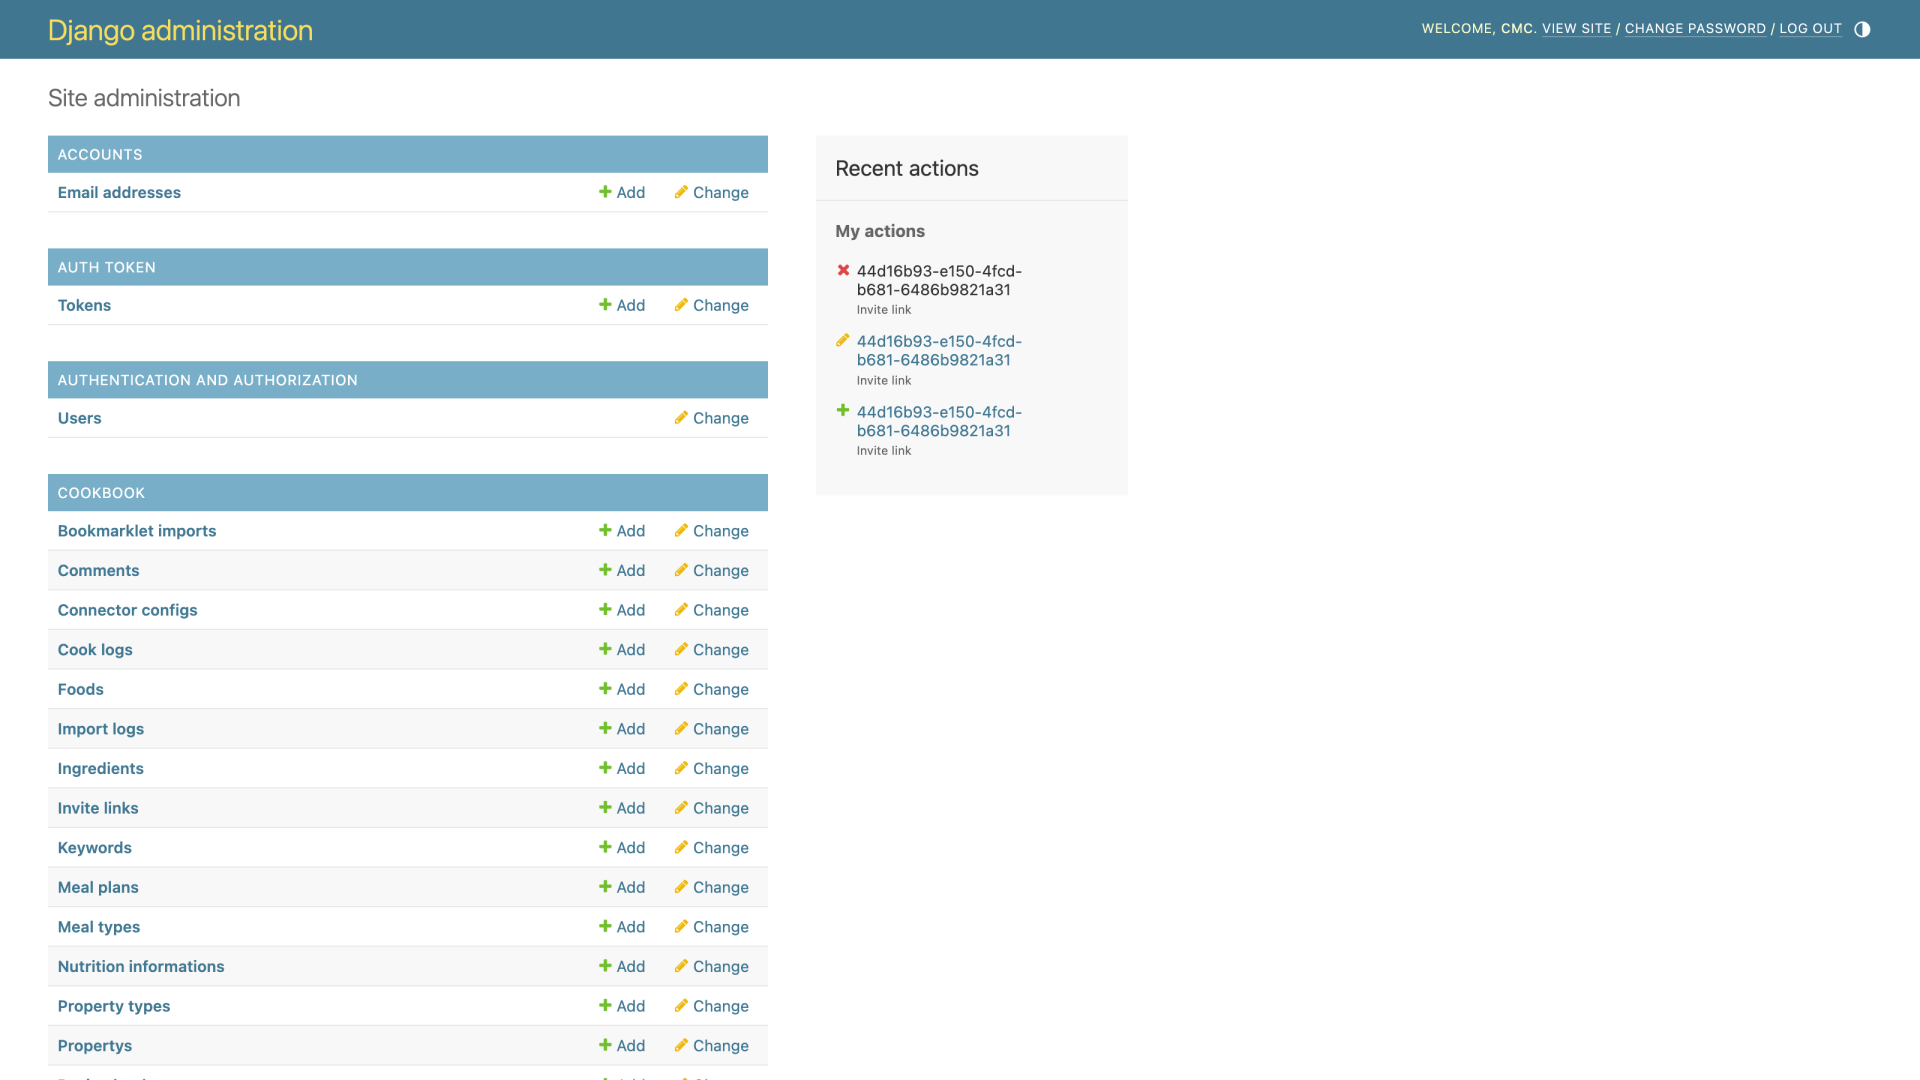Click the plus icon beside Nutrition informations

604,966
